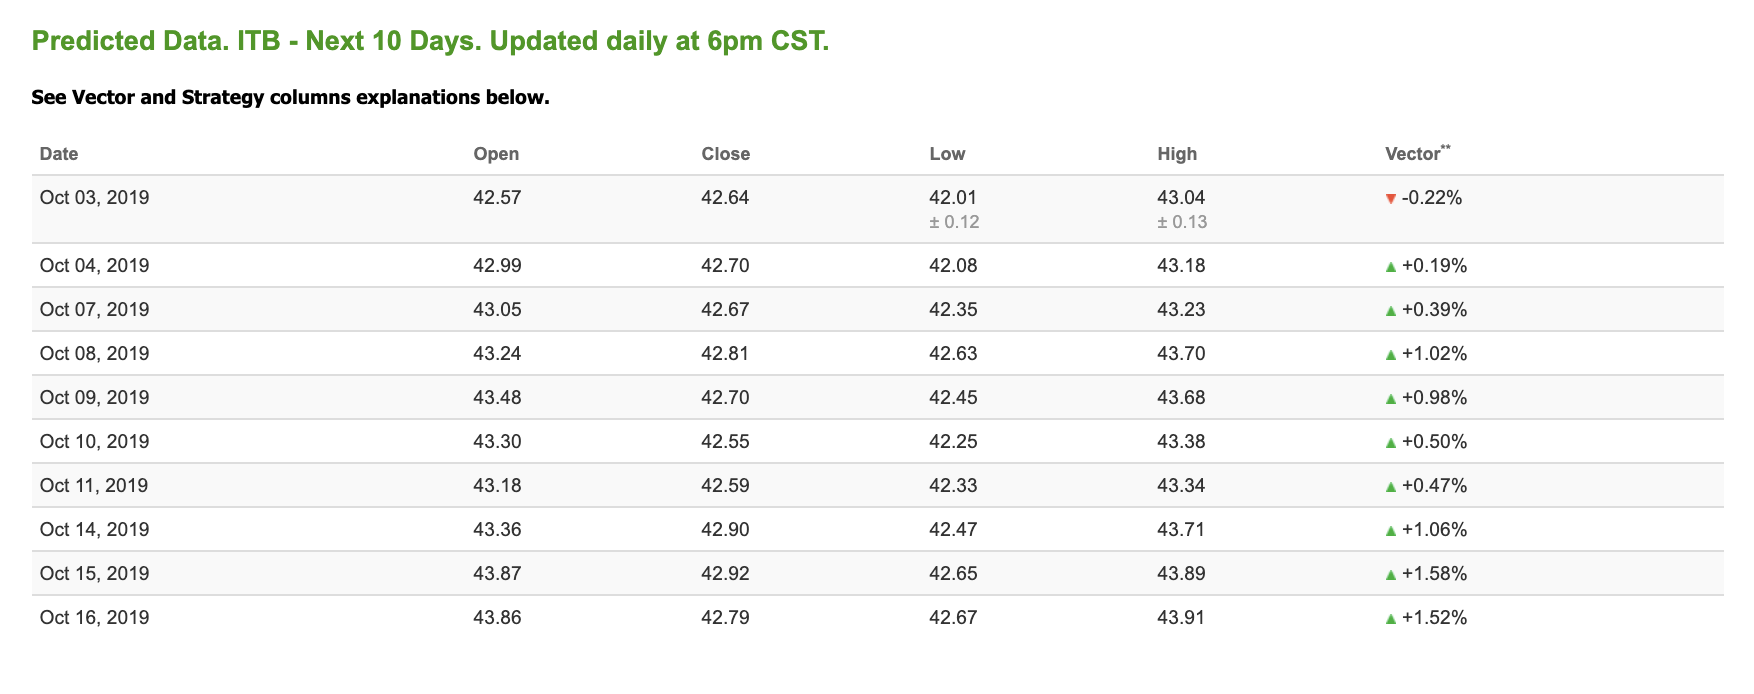Select the Date column header
This screenshot has height=694, width=1754.
coord(59,154)
